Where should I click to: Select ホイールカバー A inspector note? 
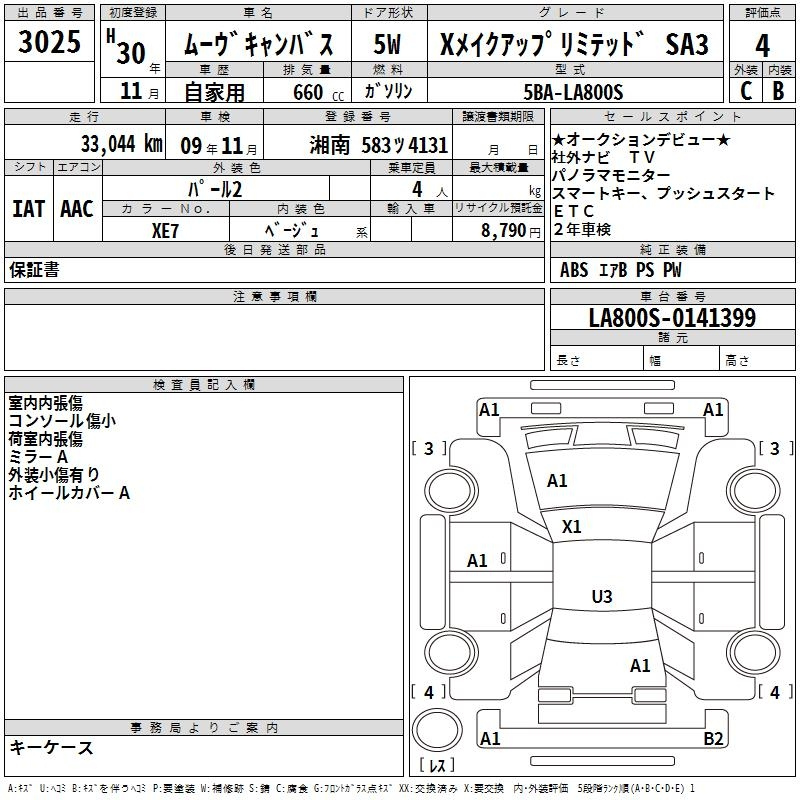point(69,493)
